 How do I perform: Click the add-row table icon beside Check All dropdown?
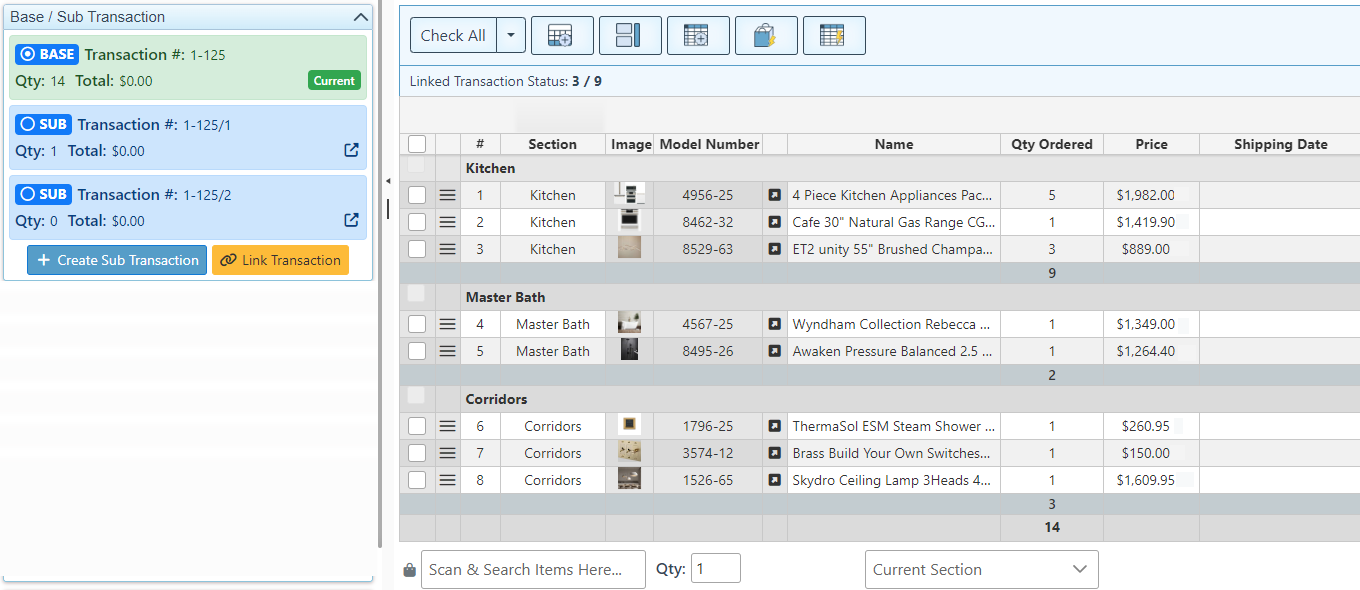[562, 36]
